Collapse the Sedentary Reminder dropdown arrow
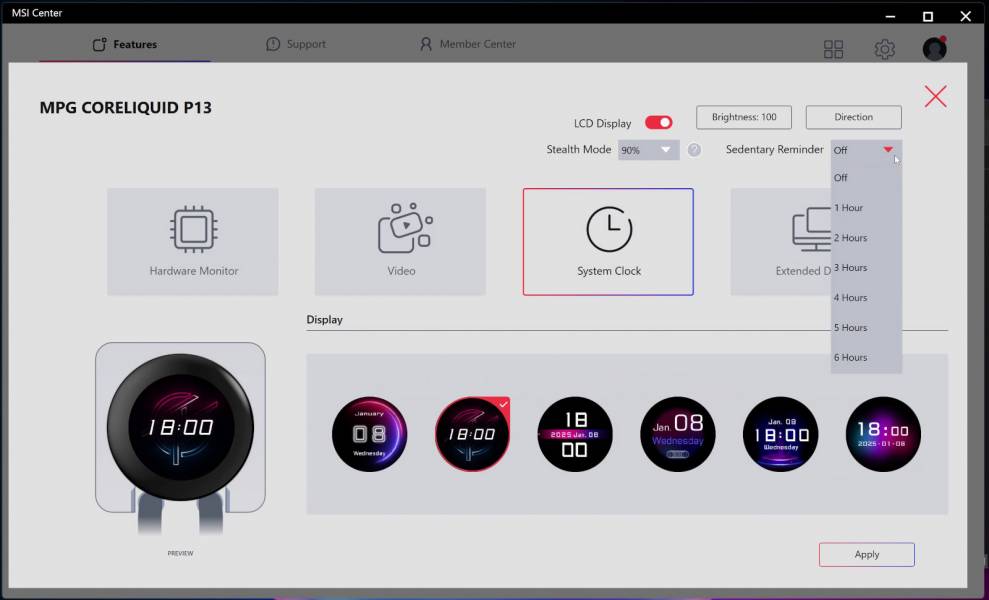Image resolution: width=989 pixels, height=600 pixels. (888, 150)
